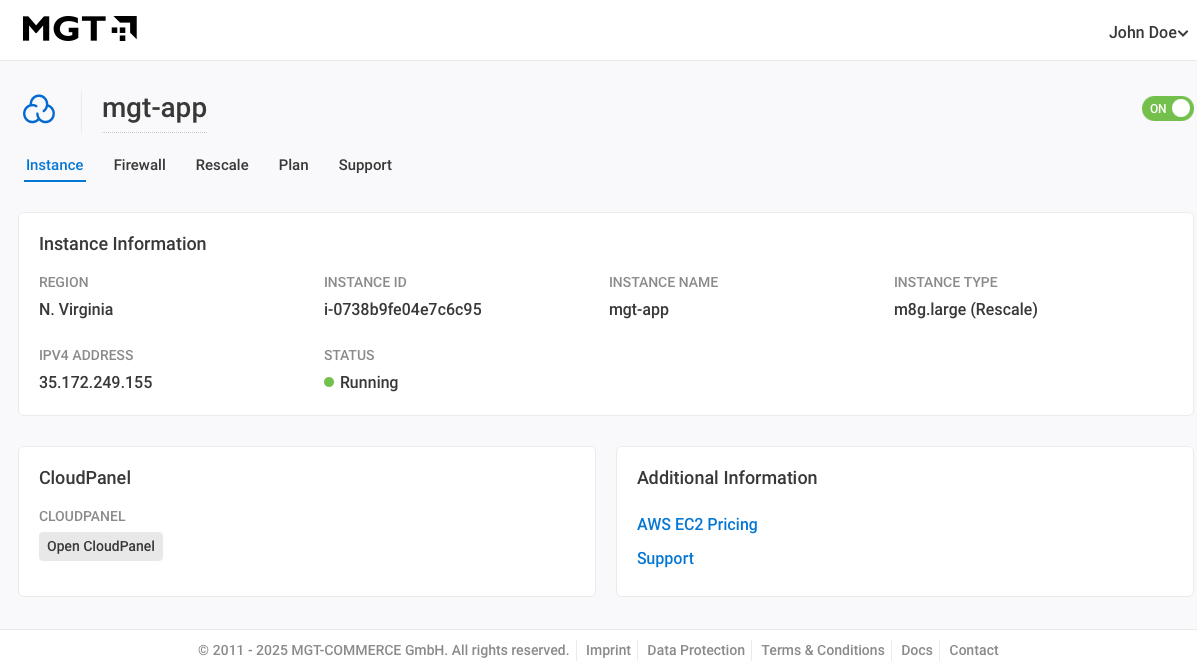This screenshot has height=670, width=1197.
Task: Open the Support tab
Action: point(365,165)
